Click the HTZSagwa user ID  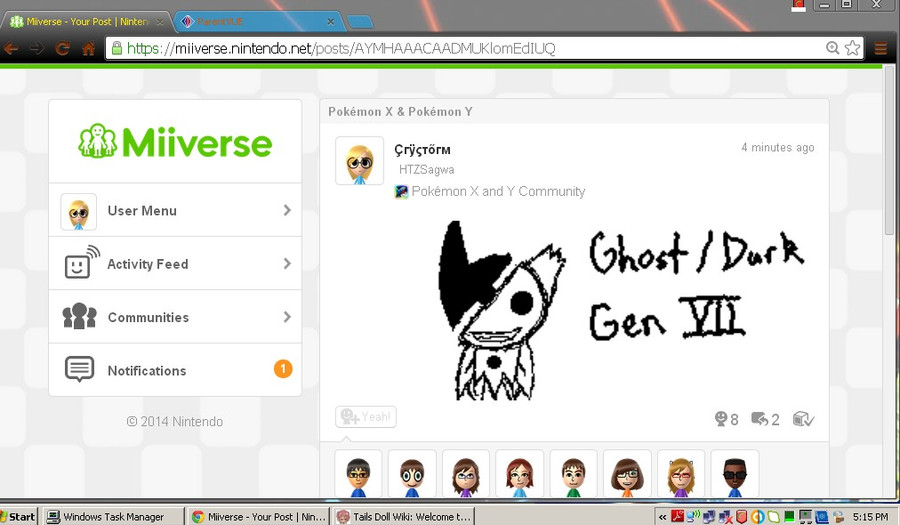tap(426, 169)
